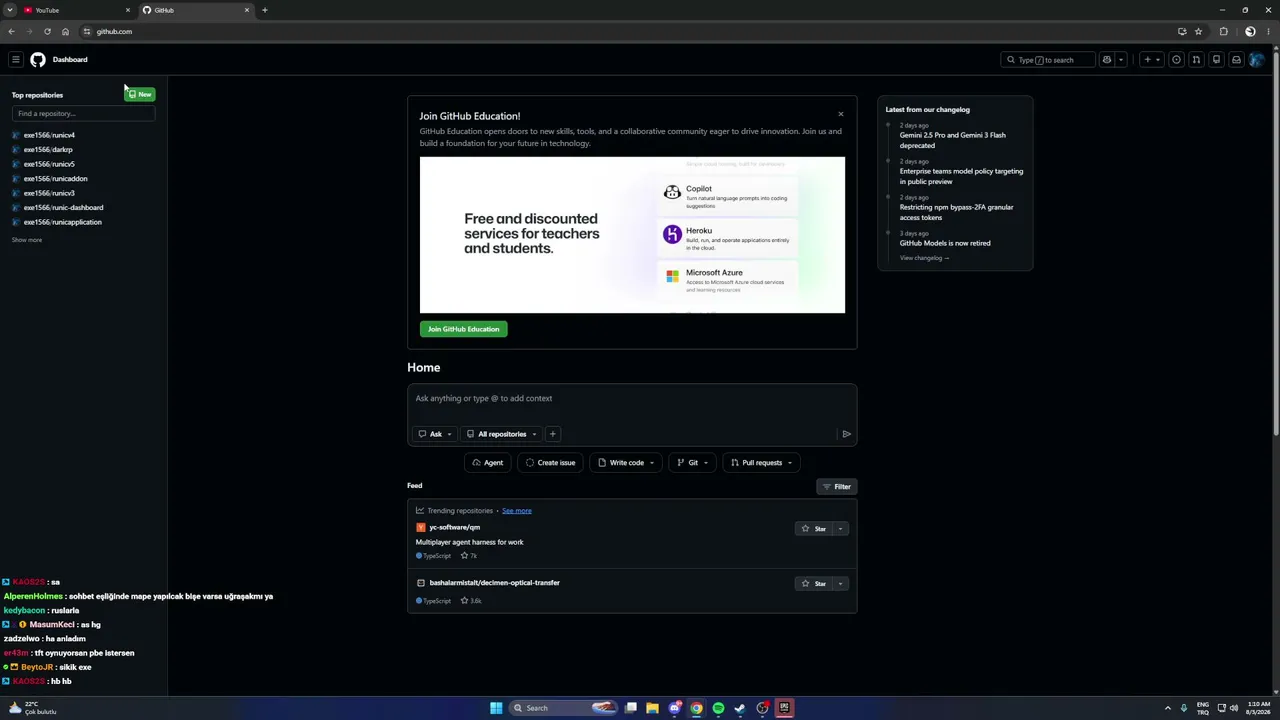Screen dimensions: 1280x720
Task: Click the green New repository button
Action: pos(140,94)
